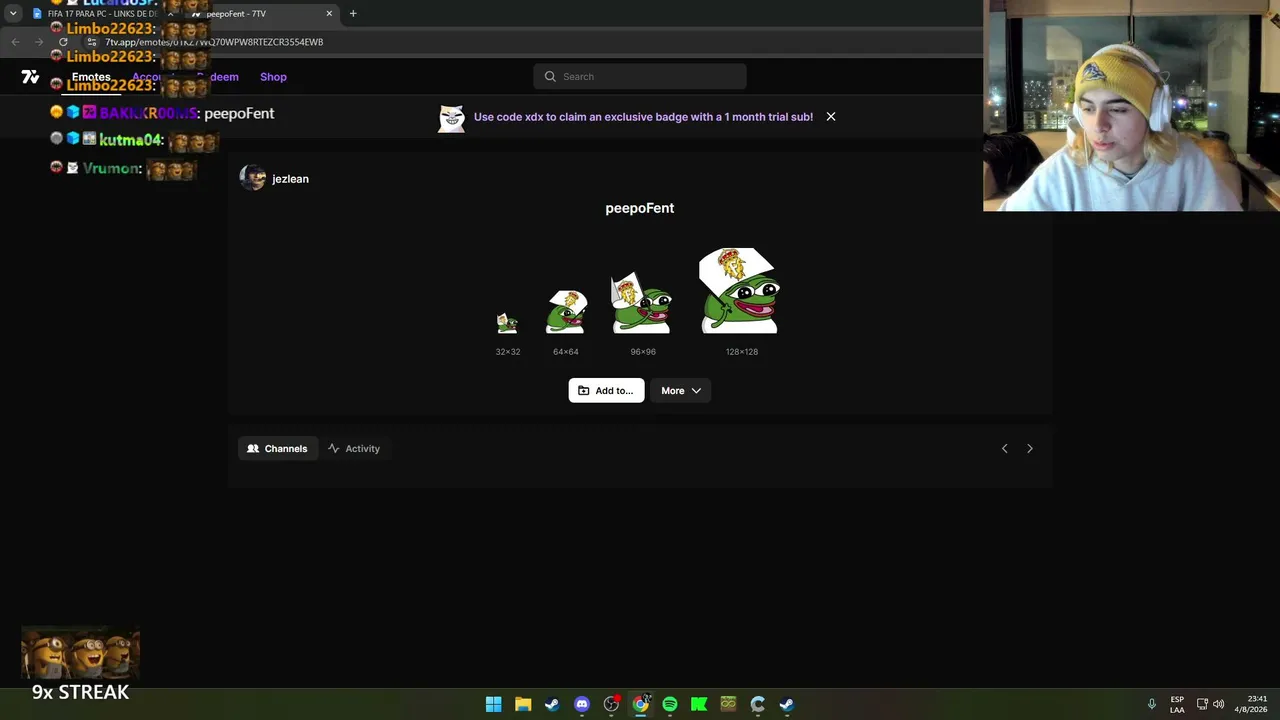This screenshot has width=1280, height=720.
Task: Dismiss the xdx promo code banner
Action: (x=830, y=117)
